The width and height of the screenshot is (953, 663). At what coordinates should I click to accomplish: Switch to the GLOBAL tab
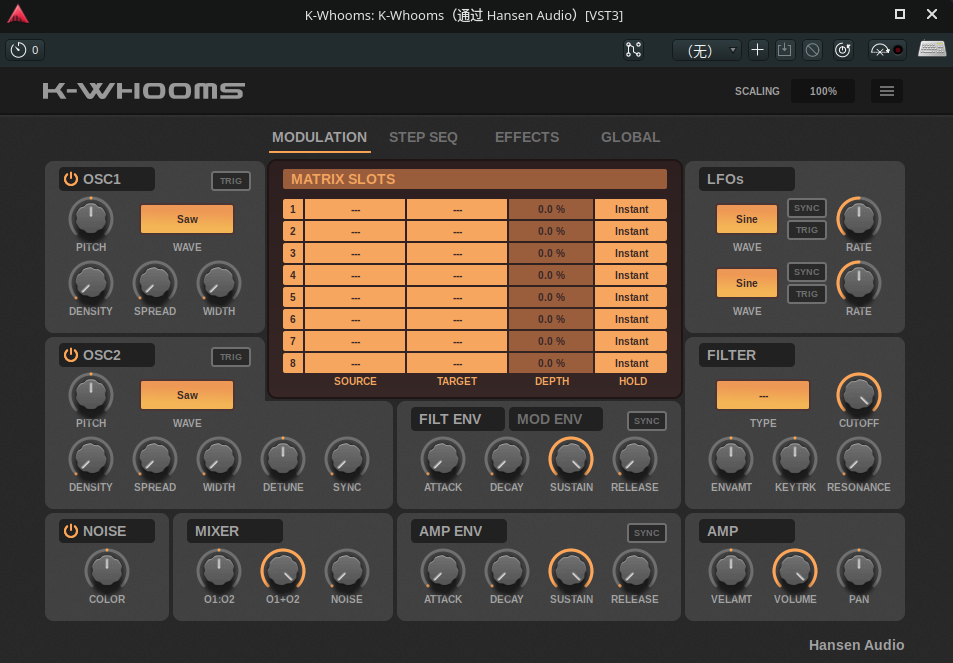630,137
